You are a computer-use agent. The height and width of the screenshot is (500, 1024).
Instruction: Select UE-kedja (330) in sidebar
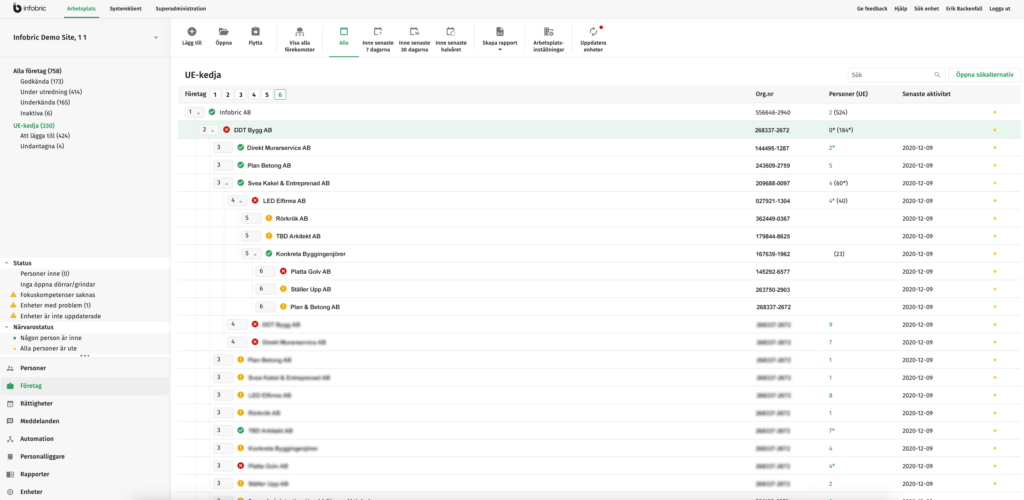click(x=34, y=125)
